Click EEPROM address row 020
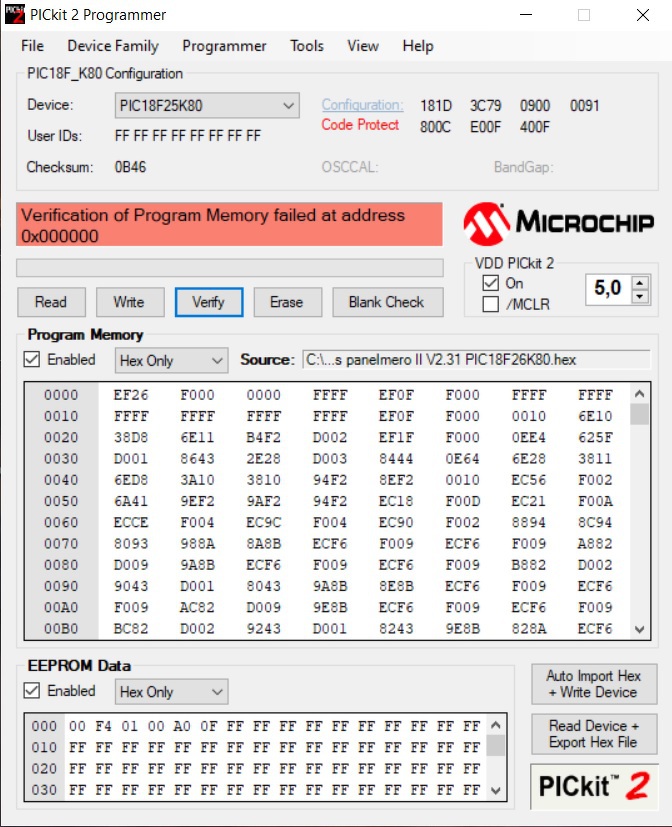The height and width of the screenshot is (827, 672). click(x=44, y=768)
